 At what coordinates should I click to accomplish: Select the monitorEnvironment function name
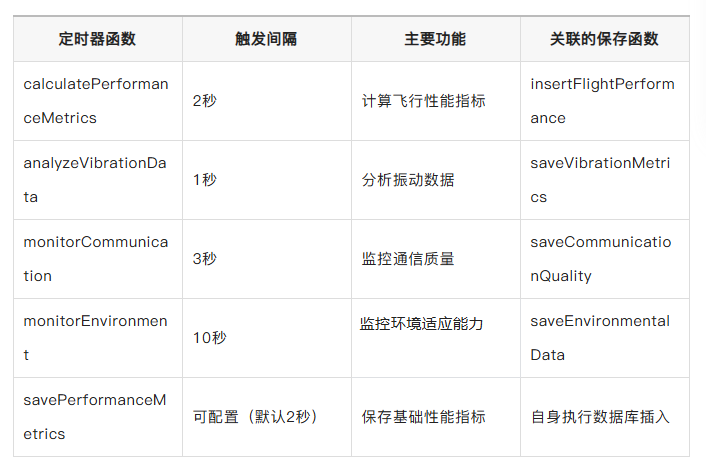point(96,338)
